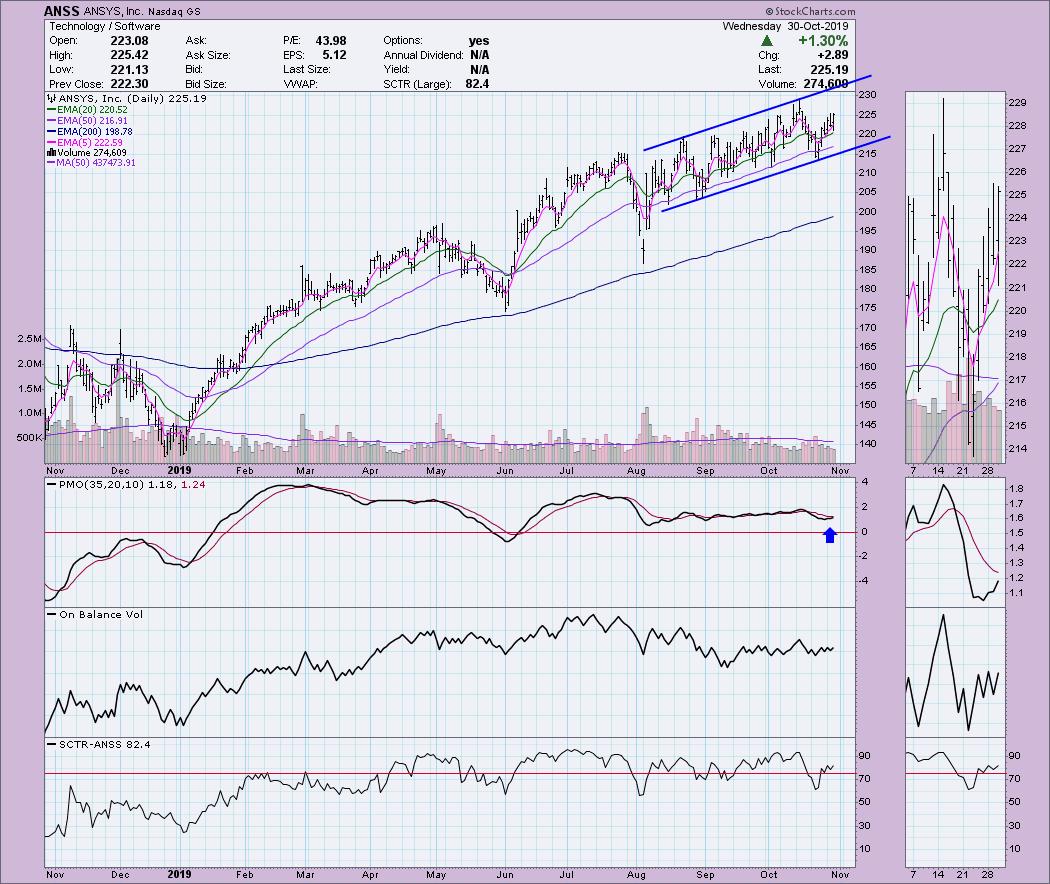Click the Yield N/A value
This screenshot has height=884, width=1050.
[479, 70]
